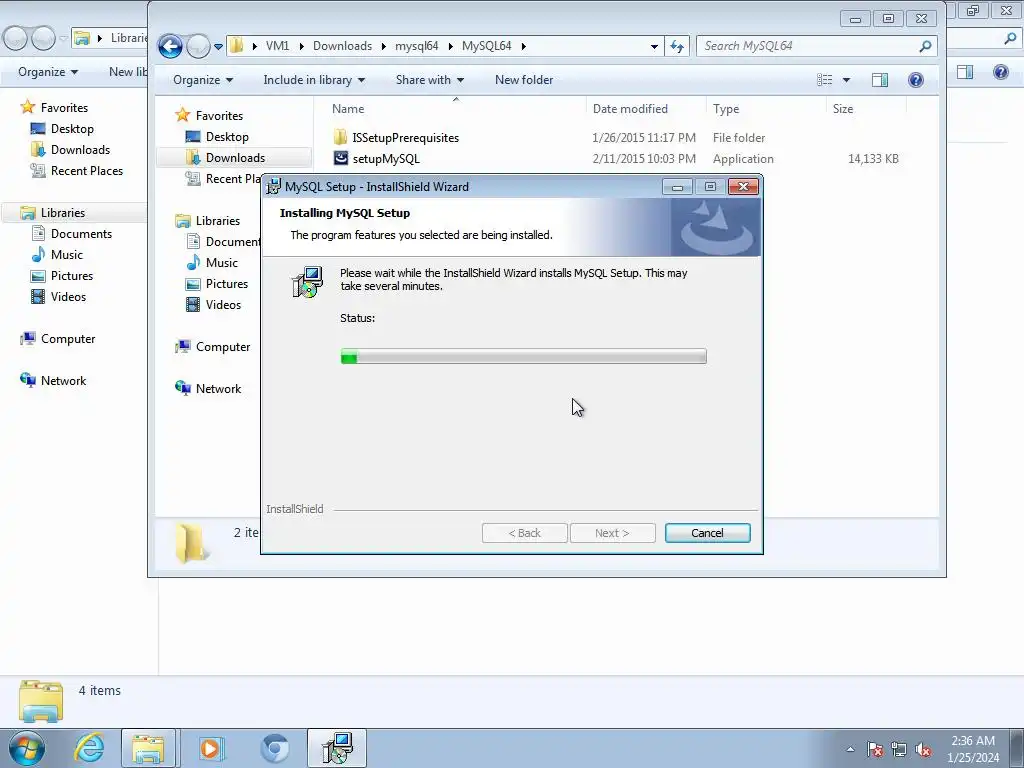
Task: Select Desktop in Libraries window sidebar
Action: pyautogui.click(x=72, y=129)
